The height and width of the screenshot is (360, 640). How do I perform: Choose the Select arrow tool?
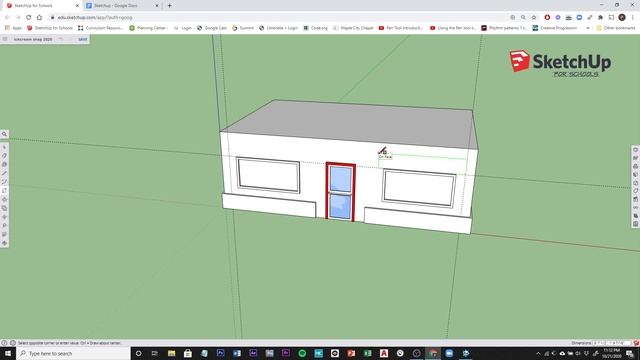tap(4, 147)
